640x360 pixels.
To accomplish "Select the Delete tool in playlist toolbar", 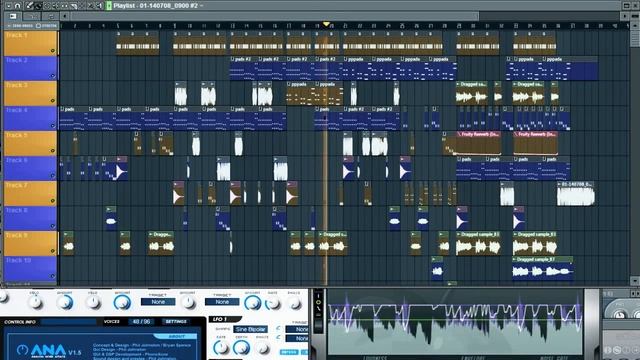I will tap(47, 6).
